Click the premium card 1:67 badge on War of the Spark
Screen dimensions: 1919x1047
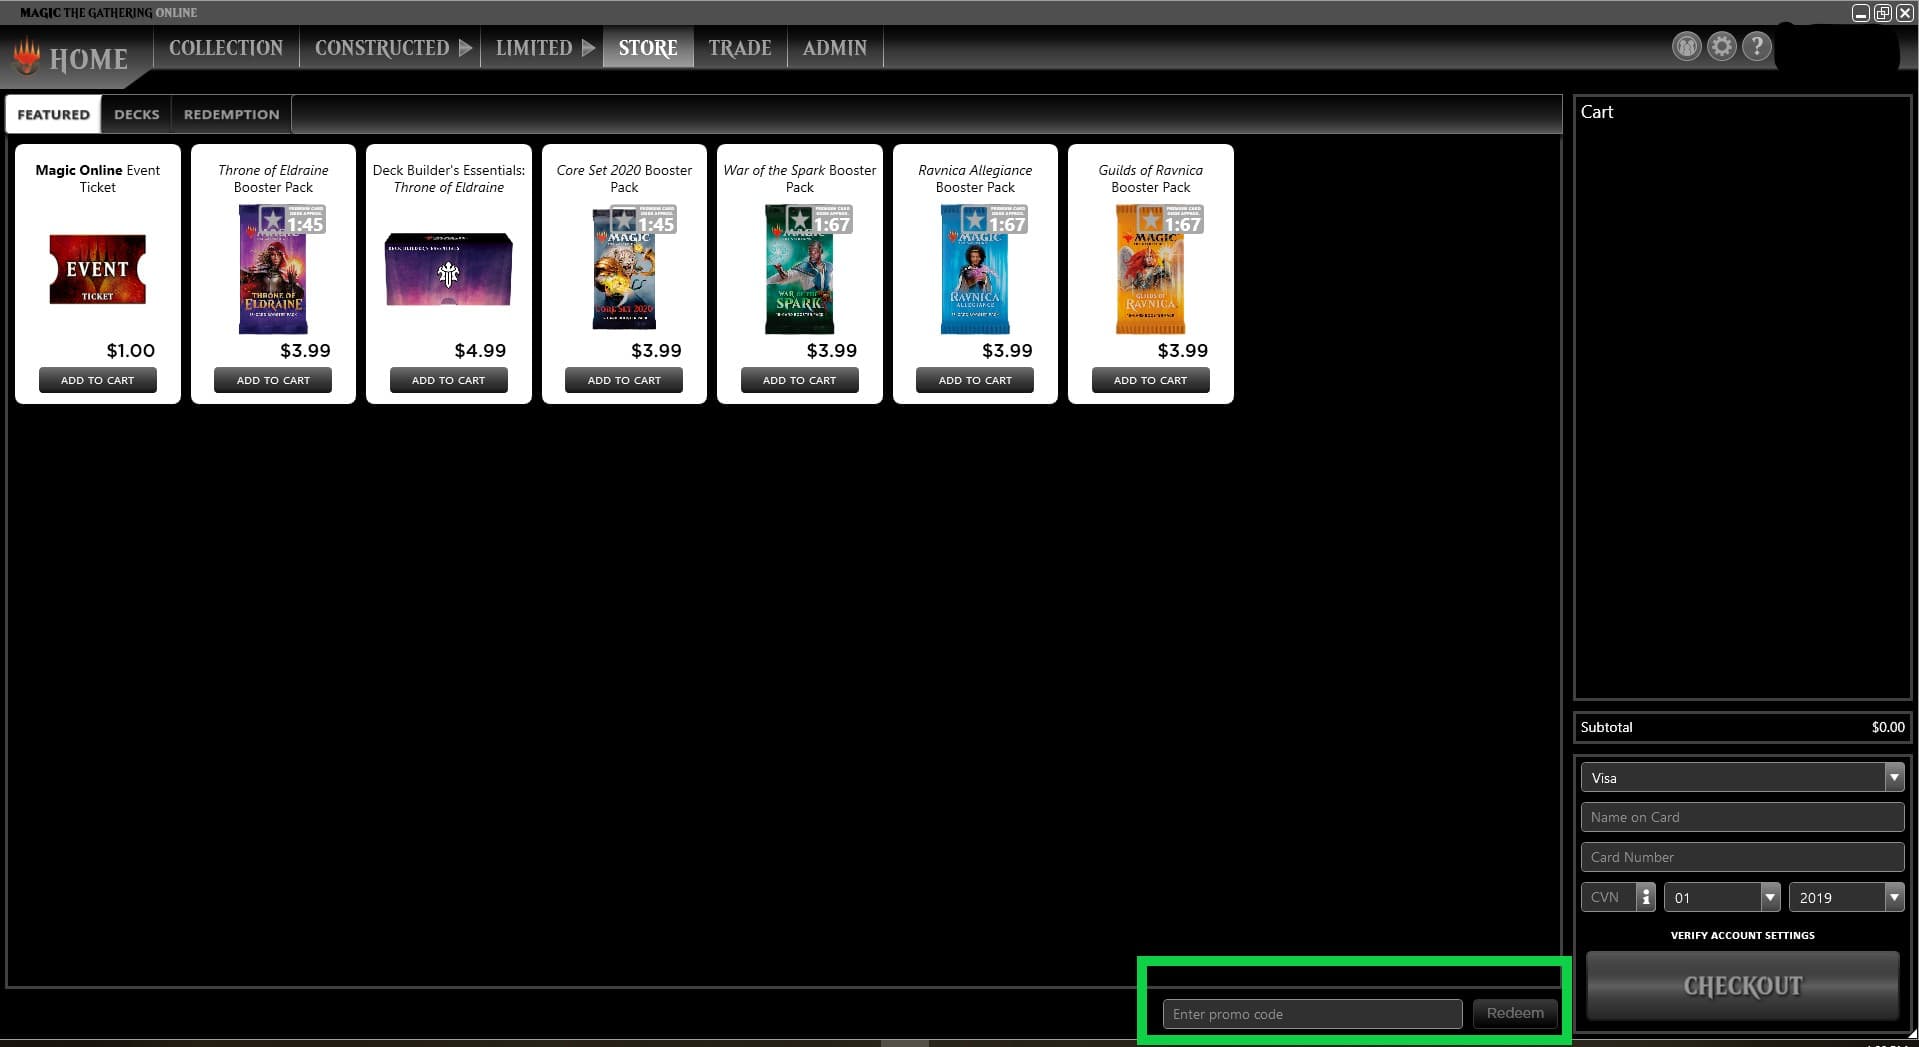(x=820, y=219)
